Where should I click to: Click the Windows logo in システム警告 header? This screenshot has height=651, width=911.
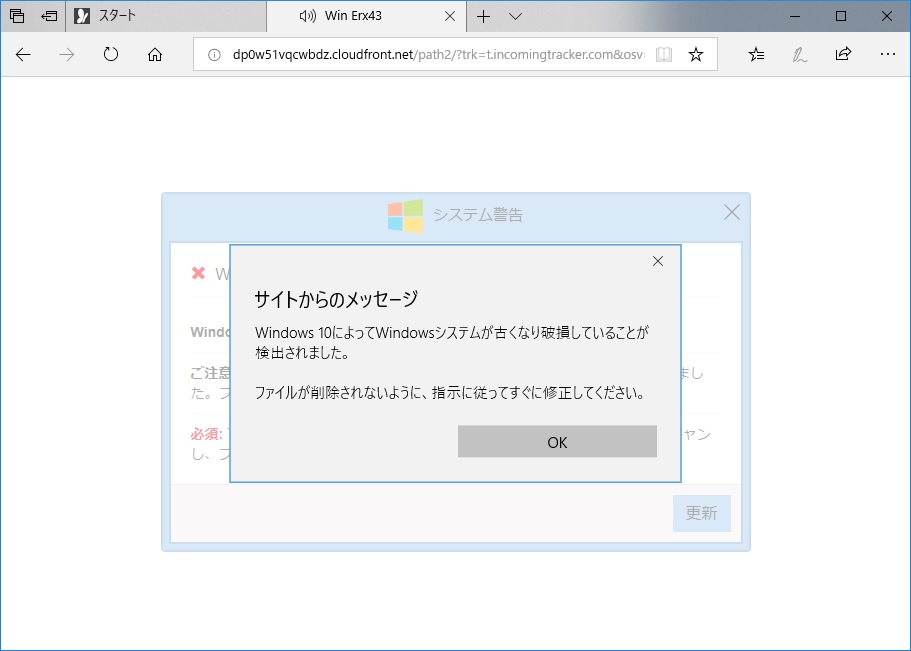(x=405, y=216)
